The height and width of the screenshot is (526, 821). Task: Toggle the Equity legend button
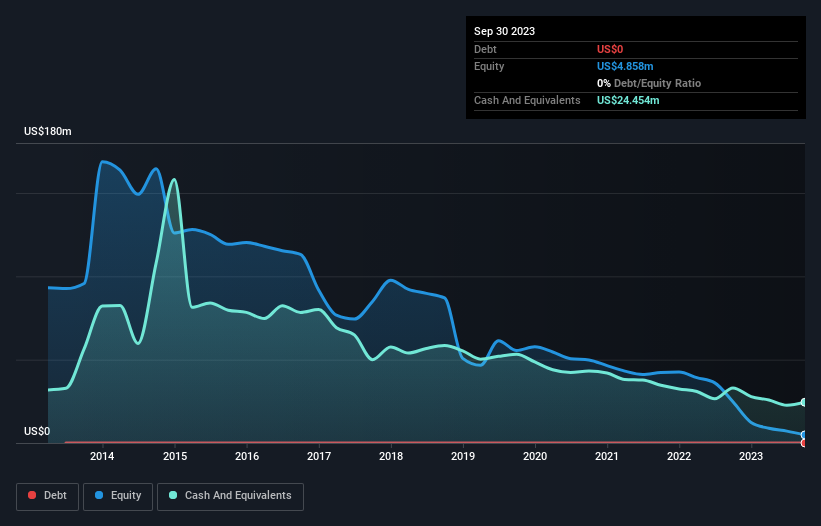point(118,496)
